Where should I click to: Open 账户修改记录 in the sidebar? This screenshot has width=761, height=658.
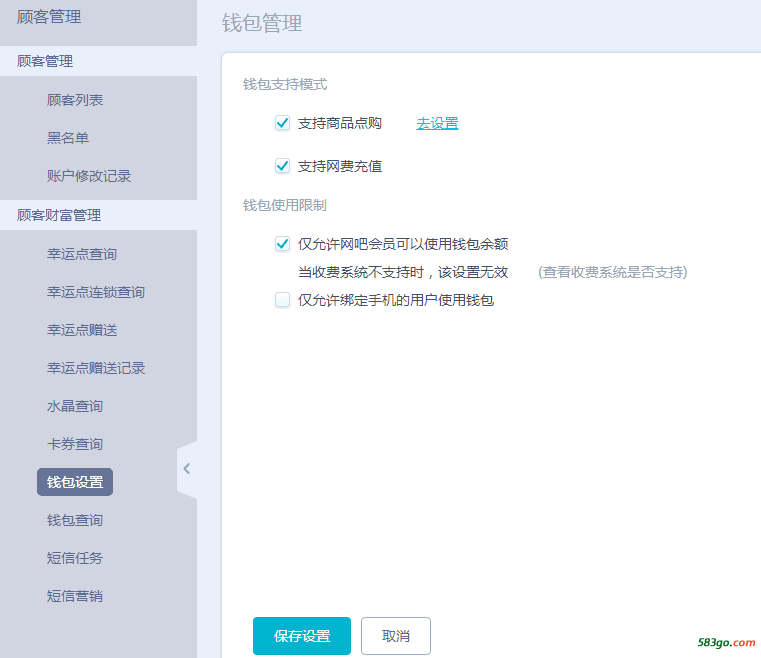coord(89,176)
